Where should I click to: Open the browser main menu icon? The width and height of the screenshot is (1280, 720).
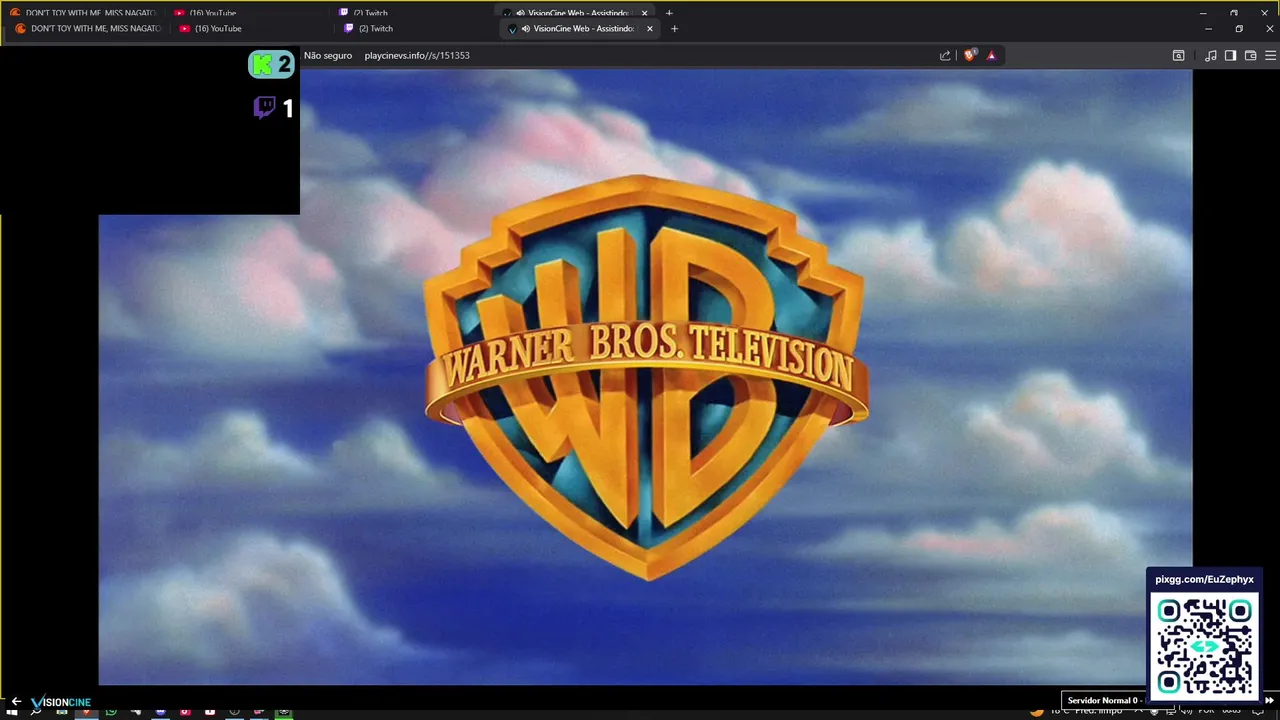coord(1270,56)
